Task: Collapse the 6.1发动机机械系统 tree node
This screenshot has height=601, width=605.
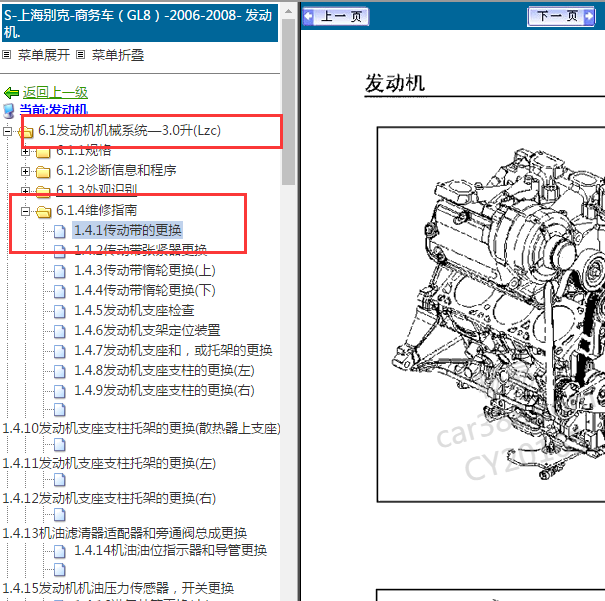Action: (7, 132)
